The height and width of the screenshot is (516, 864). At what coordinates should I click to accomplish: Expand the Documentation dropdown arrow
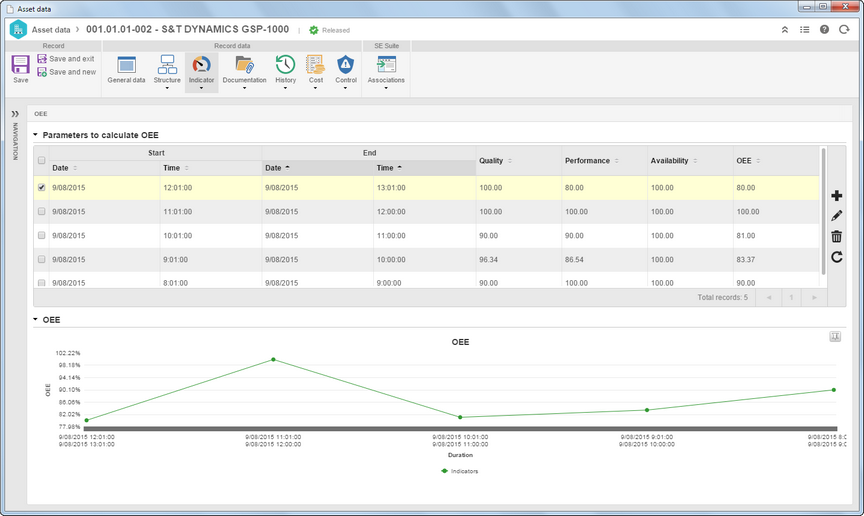[244, 88]
